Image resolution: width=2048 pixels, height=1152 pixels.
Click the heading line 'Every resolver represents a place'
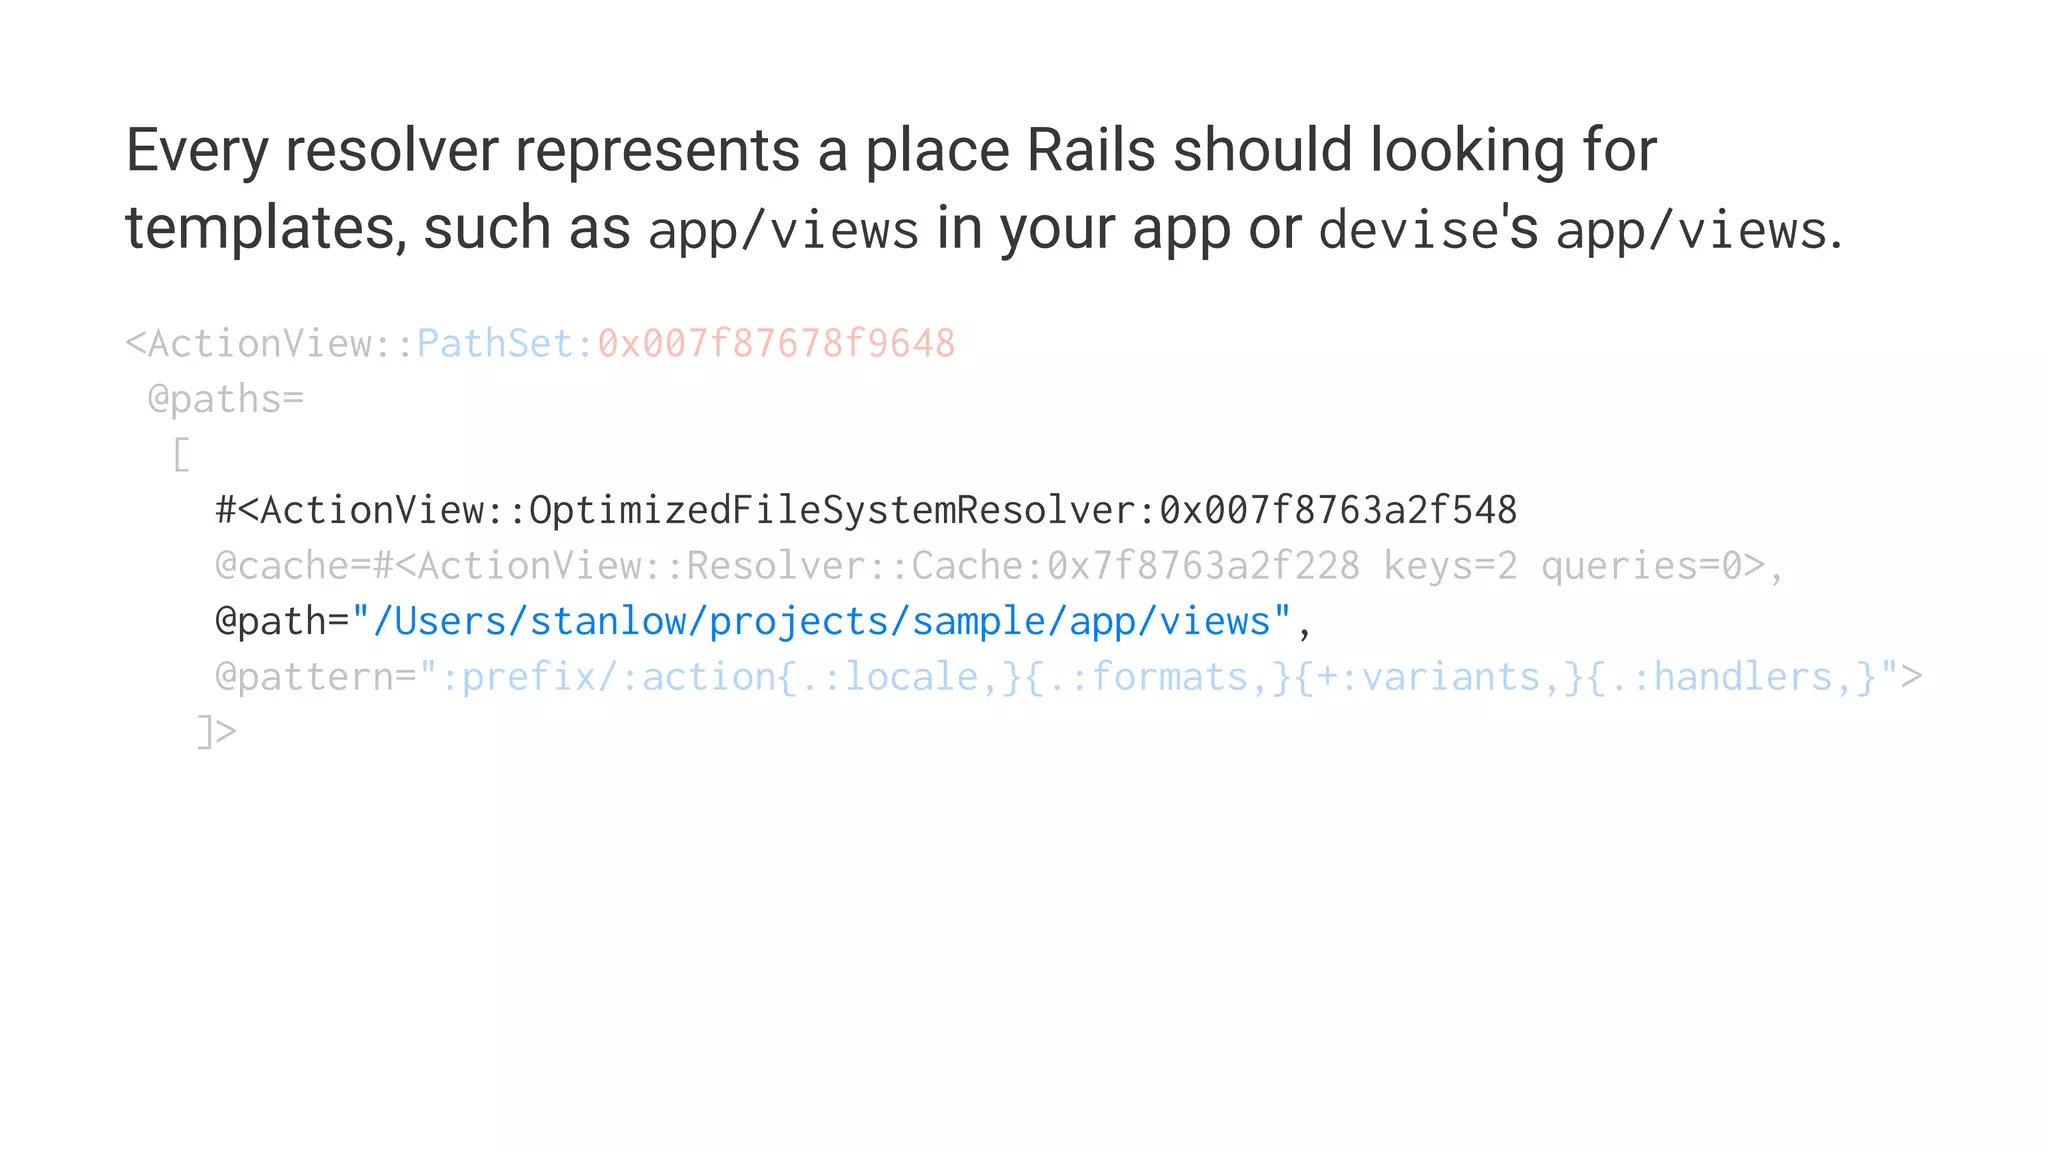pyautogui.click(x=890, y=151)
